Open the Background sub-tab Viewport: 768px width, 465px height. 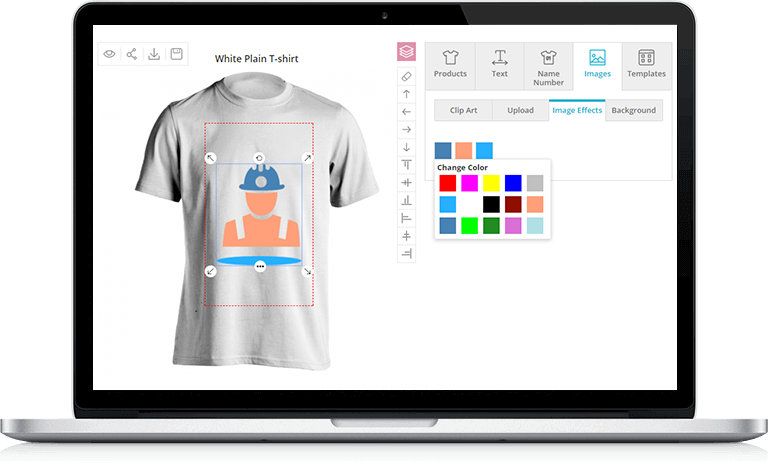tap(634, 110)
